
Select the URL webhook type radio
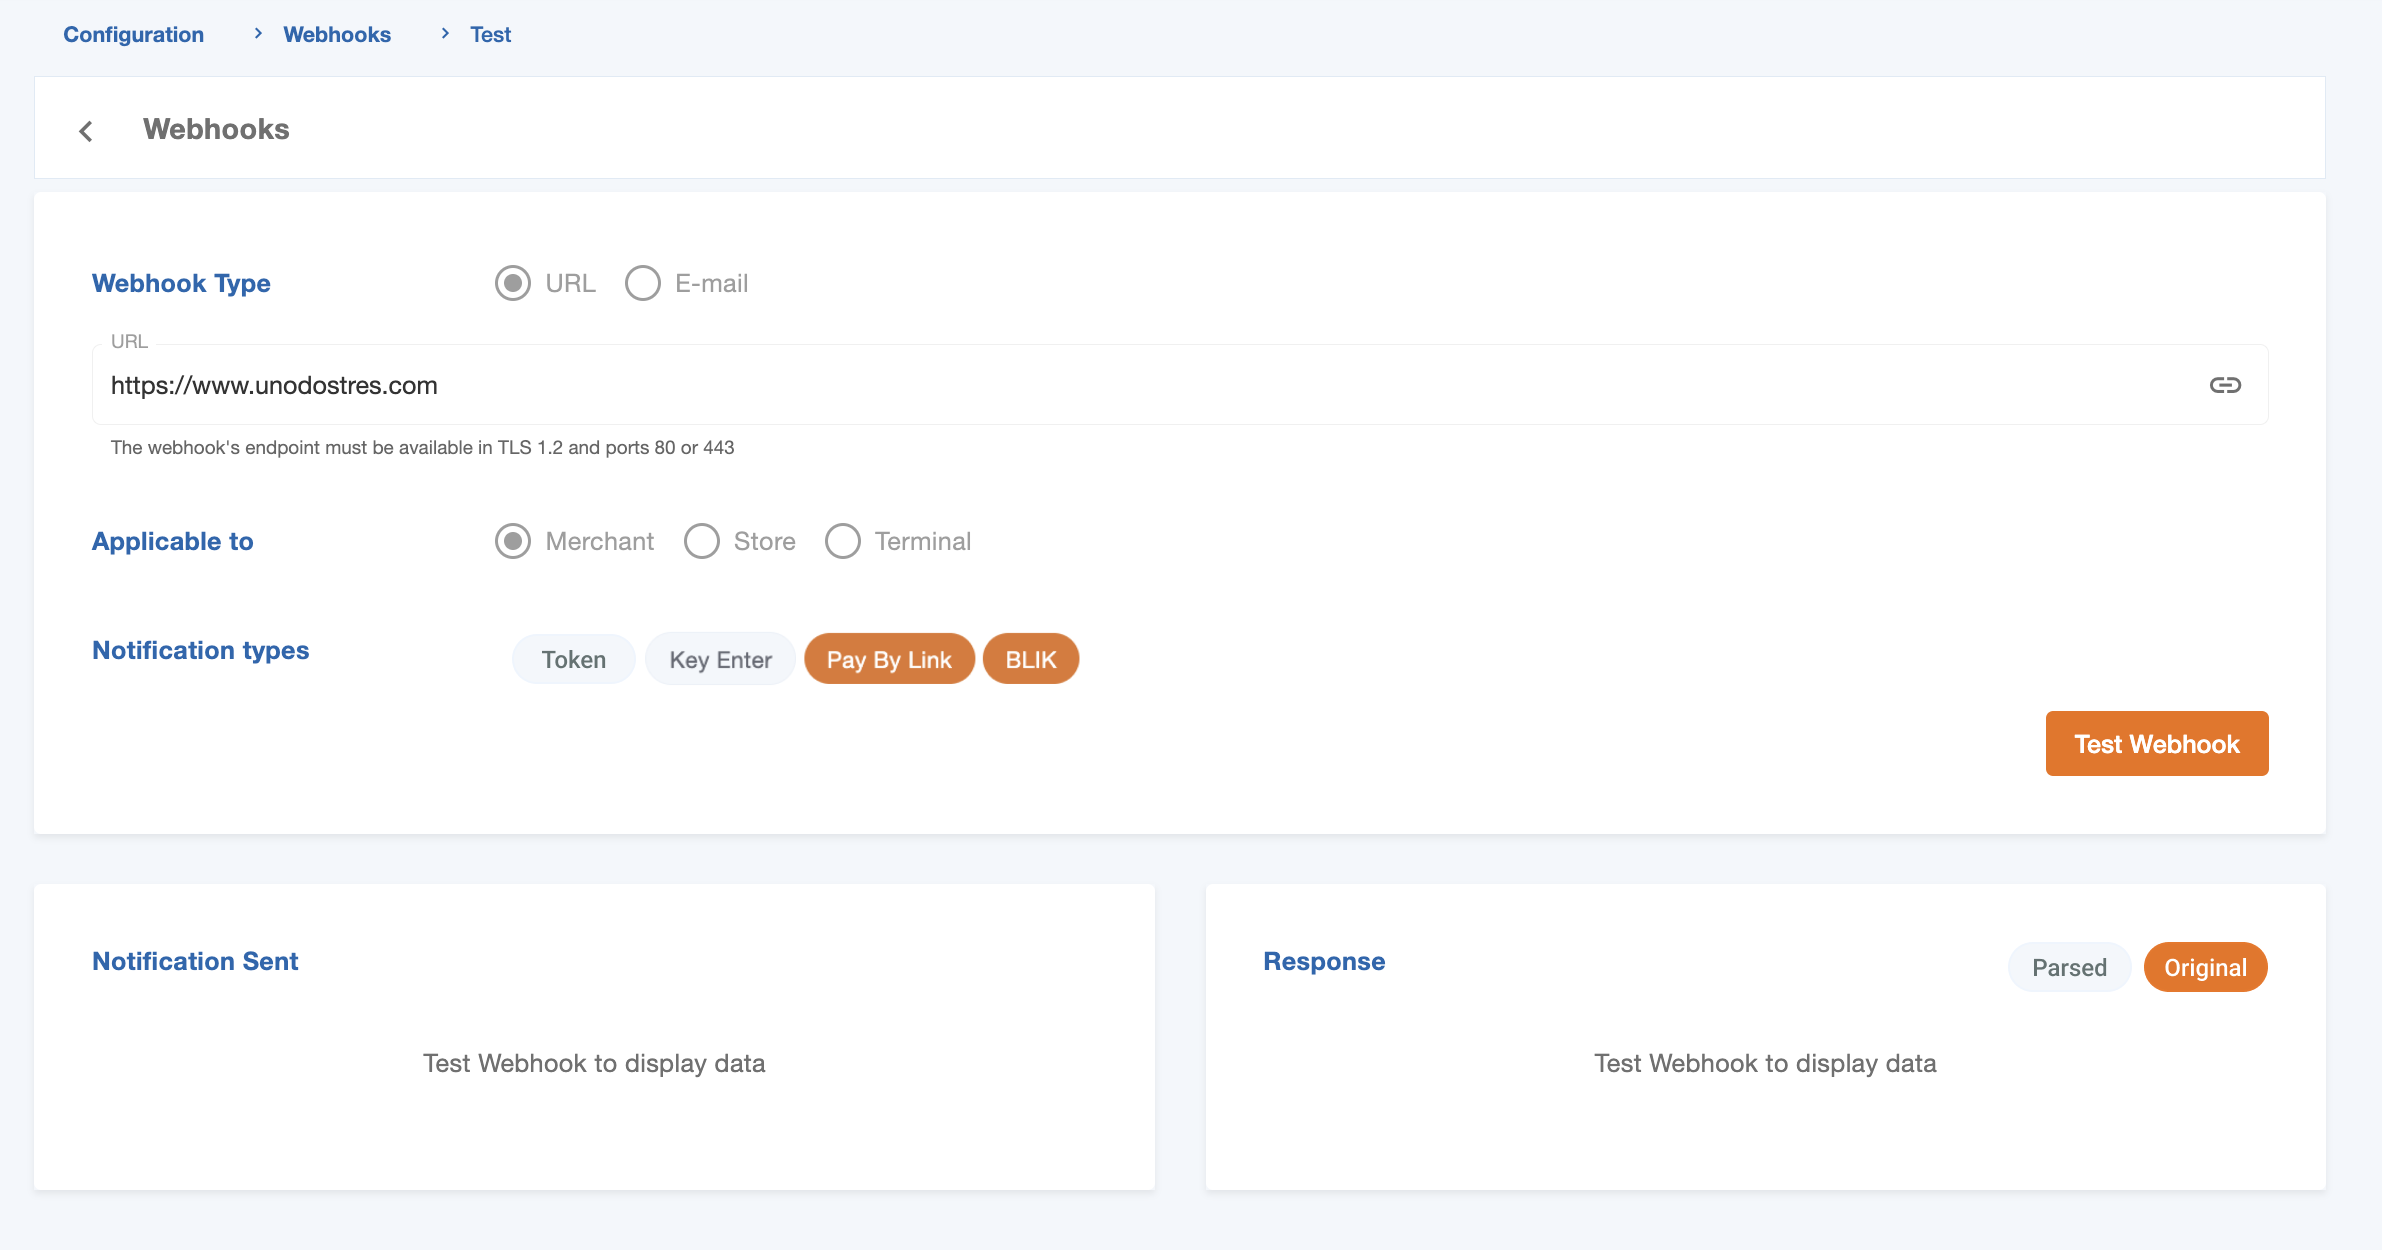tap(513, 283)
